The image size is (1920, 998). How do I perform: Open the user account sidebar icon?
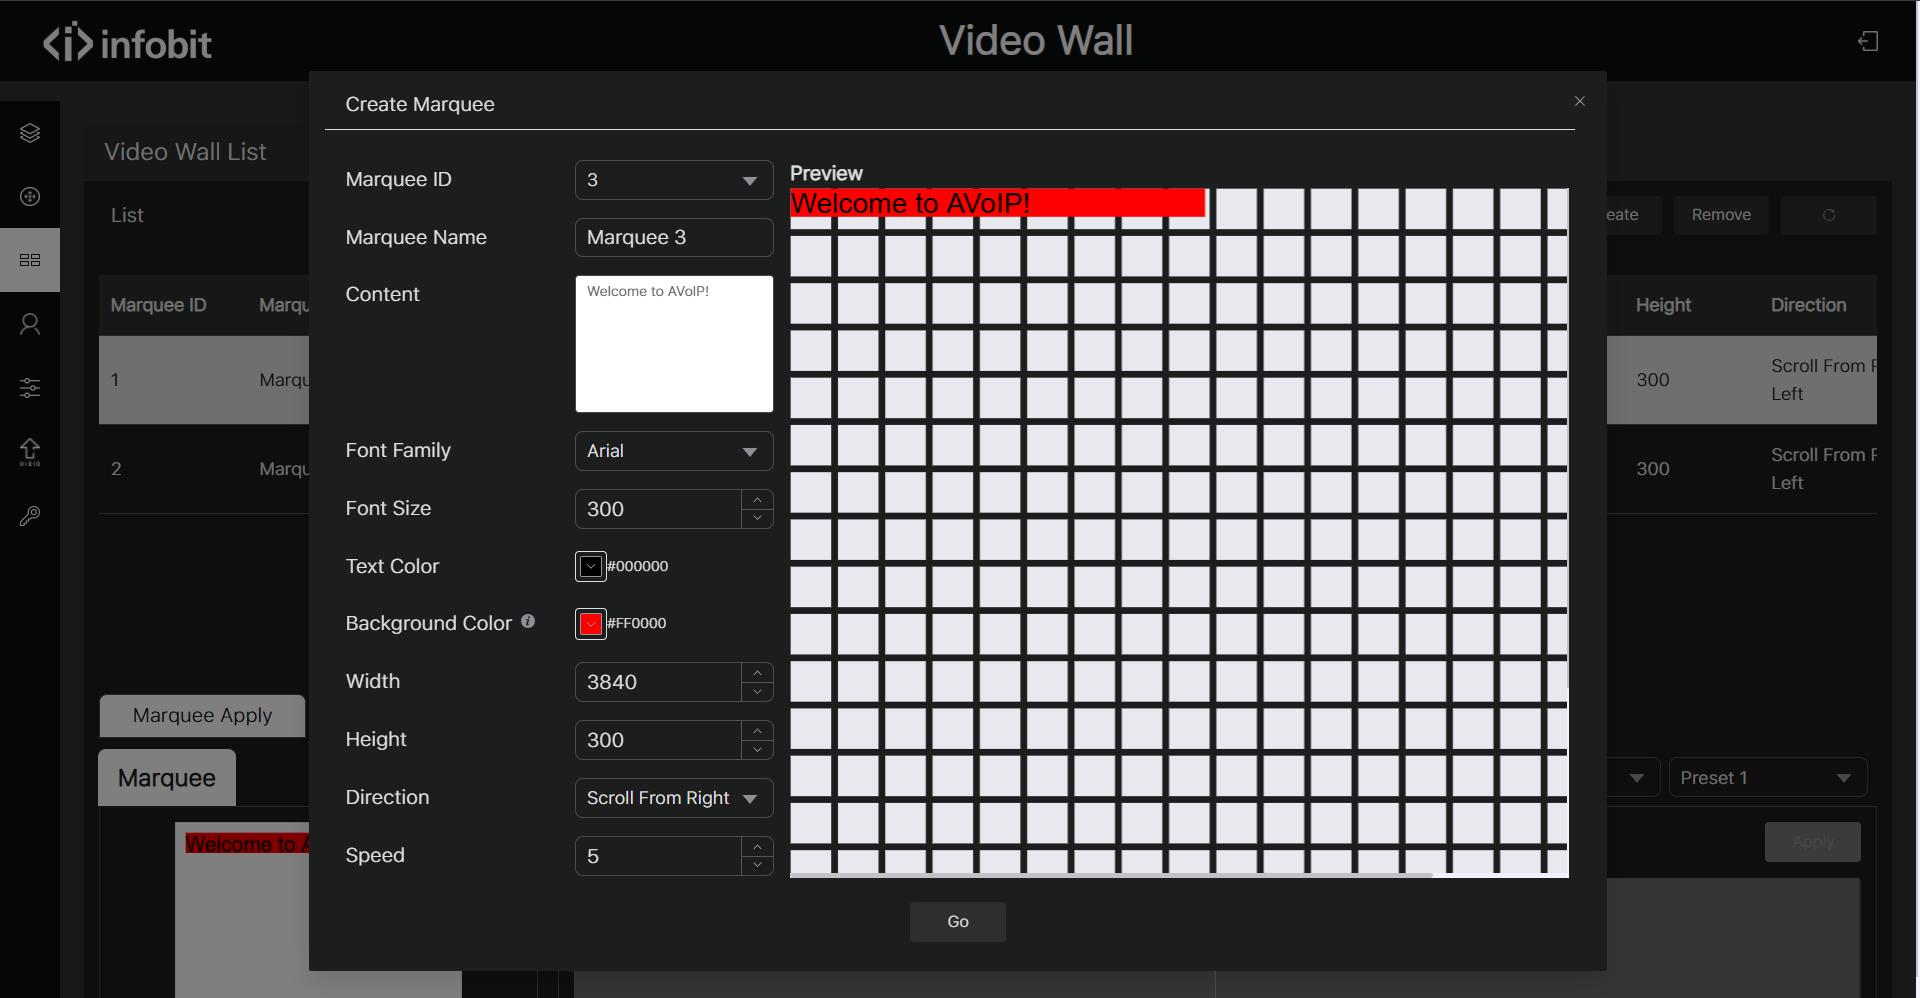30,324
